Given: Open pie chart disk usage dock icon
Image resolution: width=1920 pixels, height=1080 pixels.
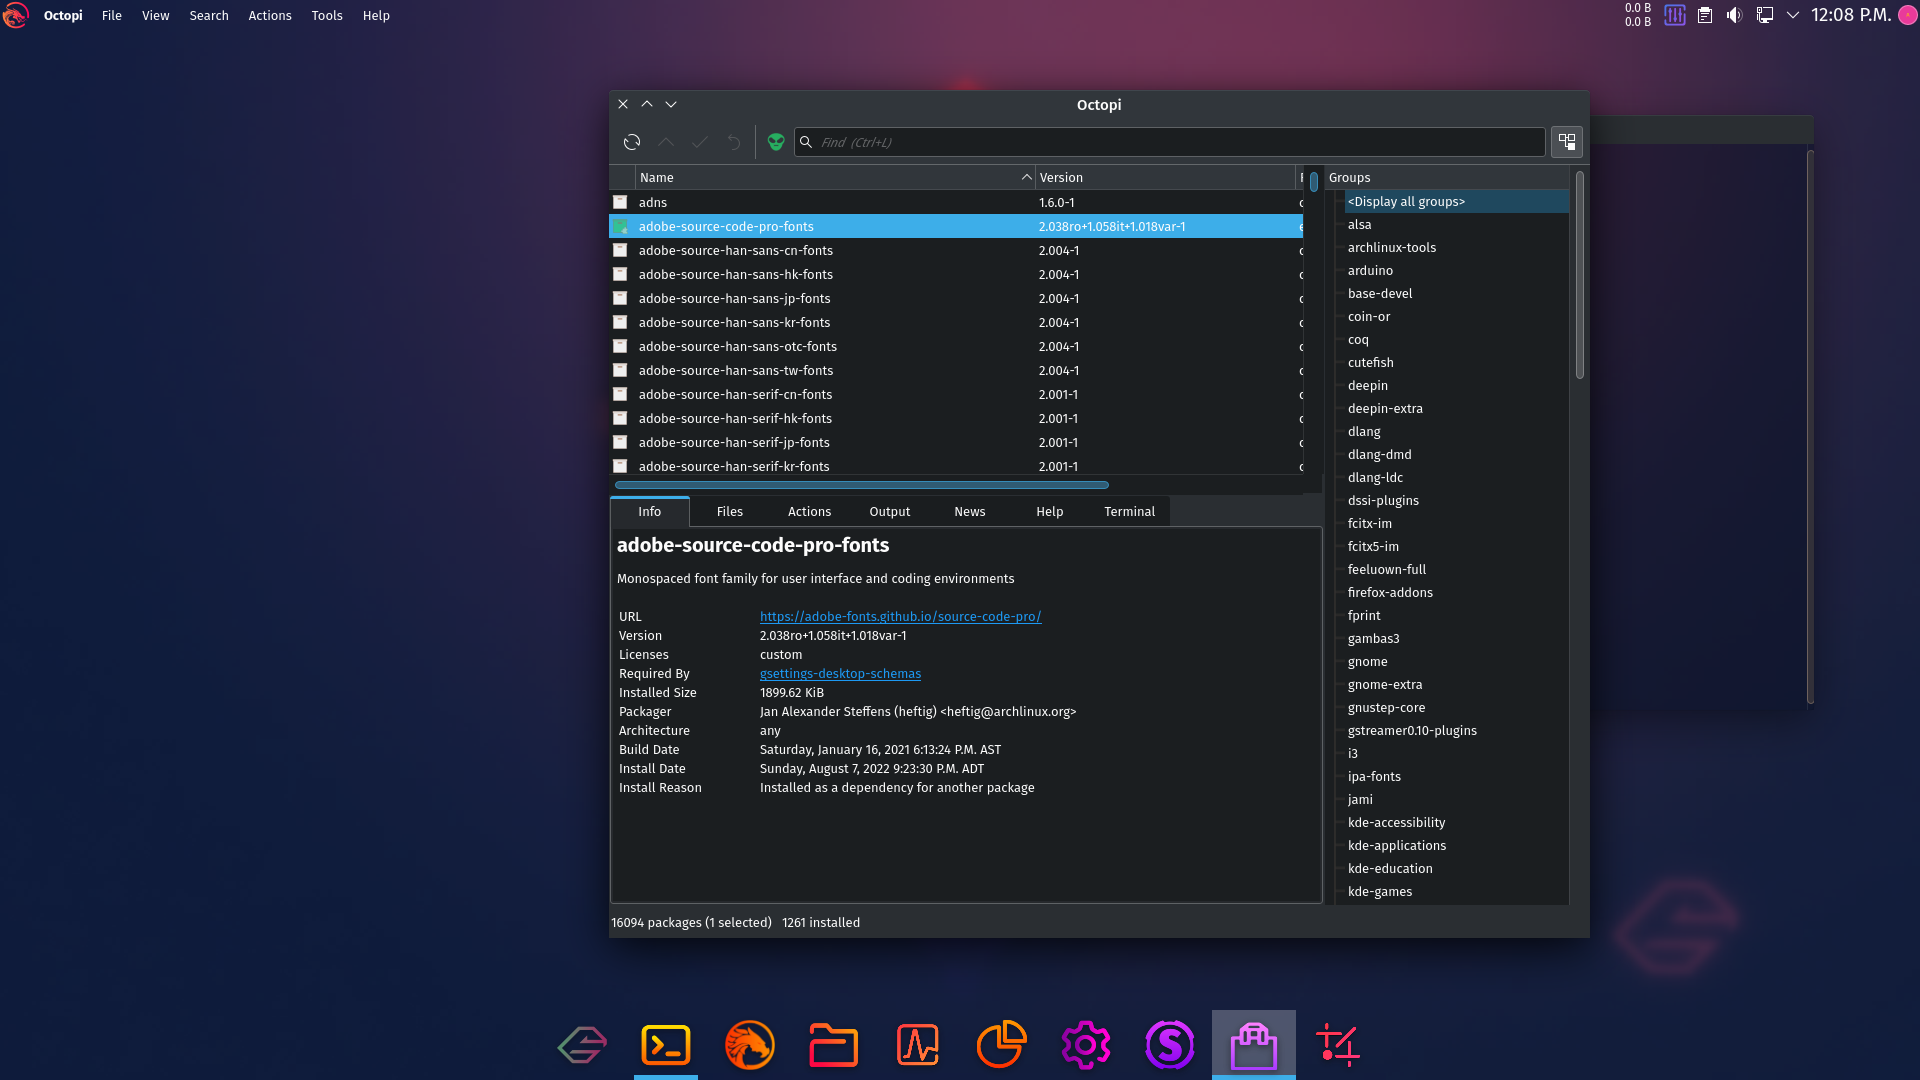Looking at the screenshot, I should click(1002, 1045).
